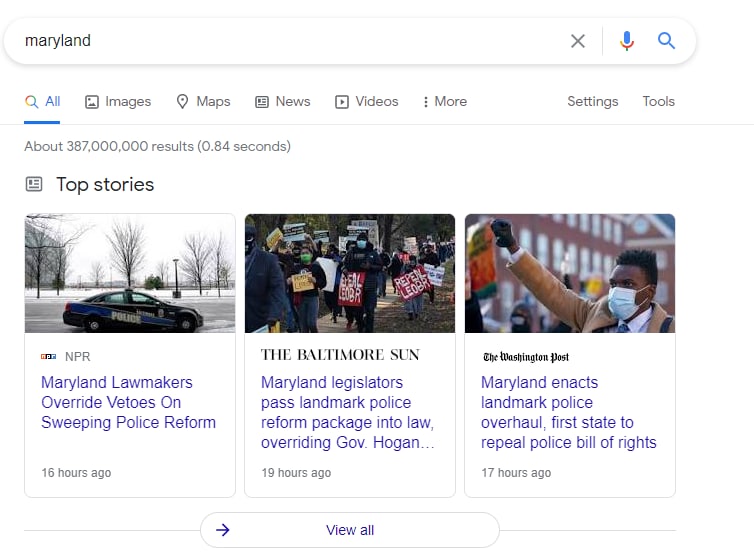Select the All tab
This screenshot has height=558, width=754.
pyautogui.click(x=42, y=101)
